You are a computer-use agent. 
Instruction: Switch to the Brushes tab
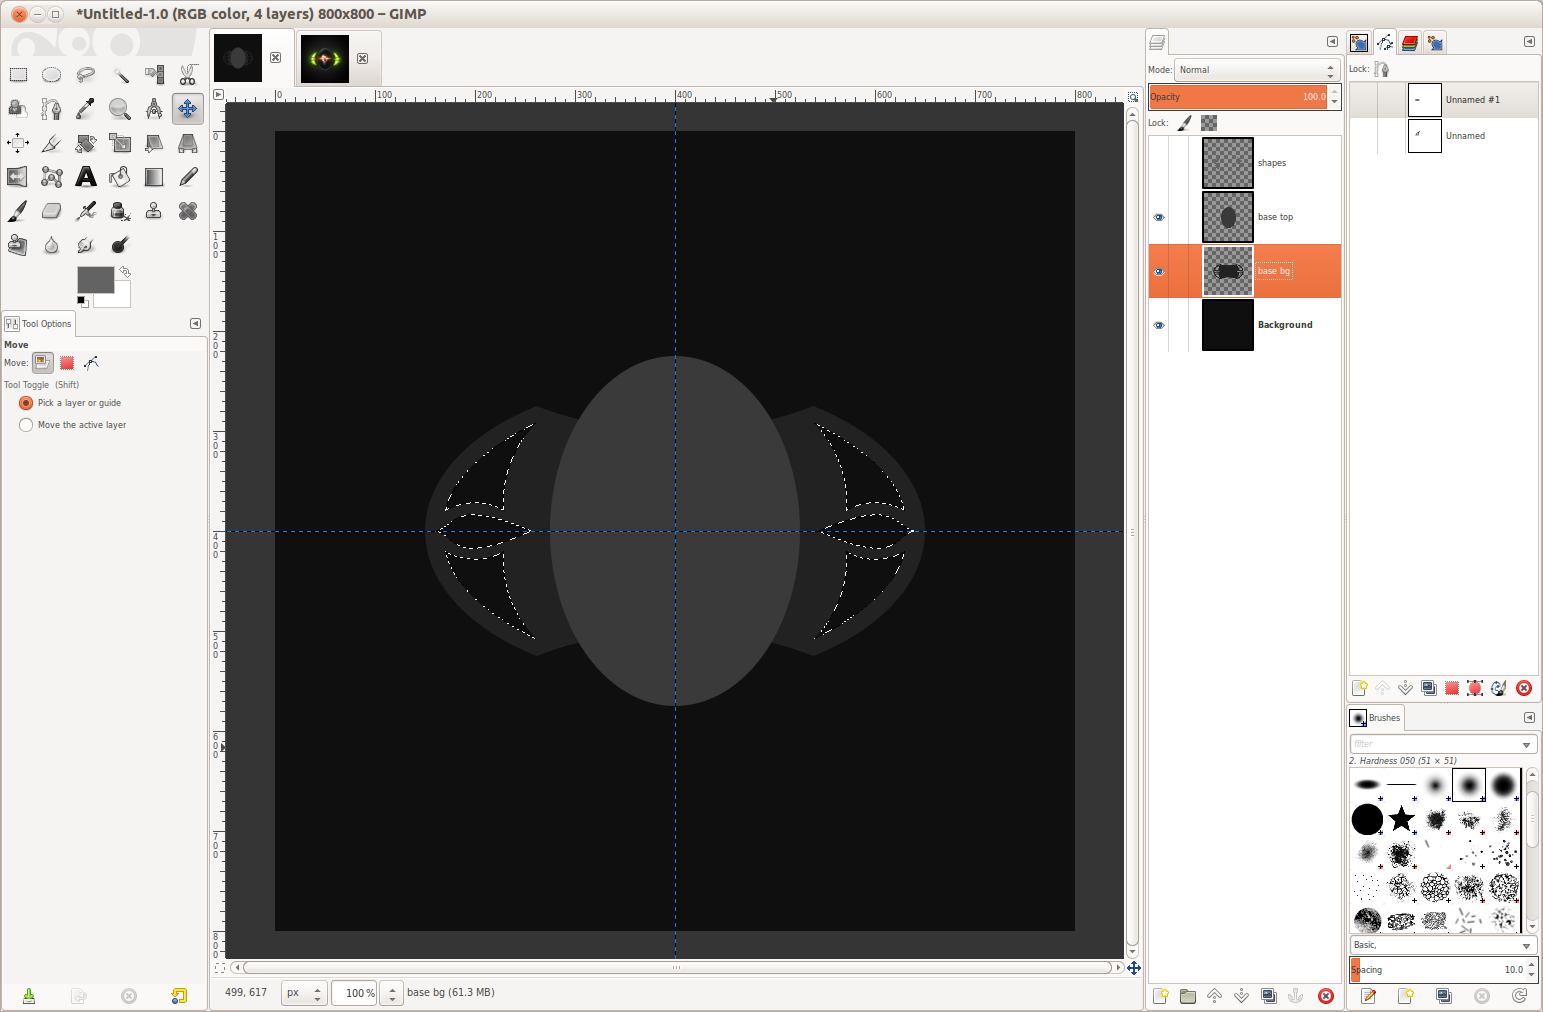[1376, 717]
